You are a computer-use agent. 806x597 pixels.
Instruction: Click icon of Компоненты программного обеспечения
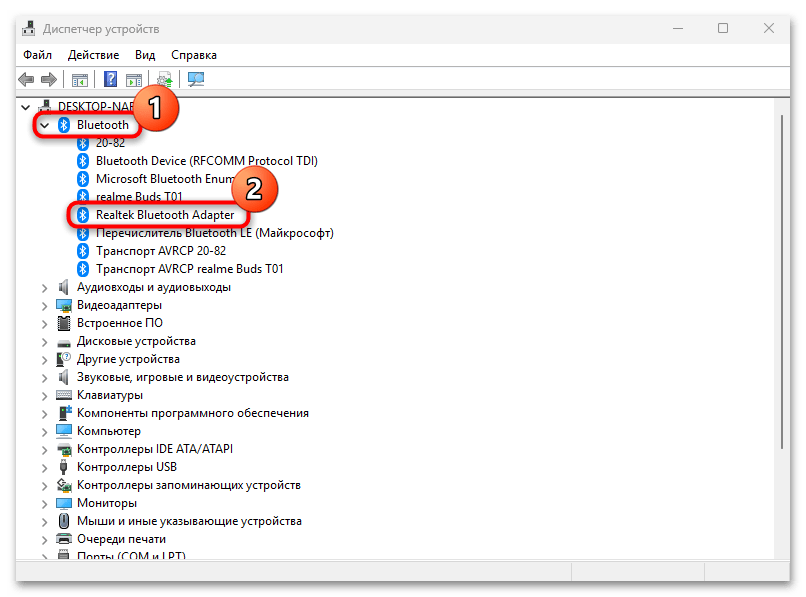(65, 413)
